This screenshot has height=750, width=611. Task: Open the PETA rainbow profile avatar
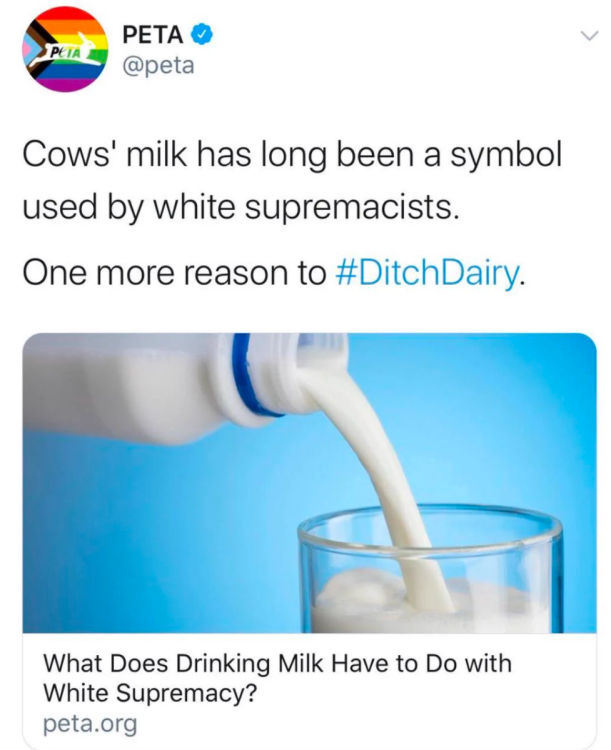coord(65,50)
